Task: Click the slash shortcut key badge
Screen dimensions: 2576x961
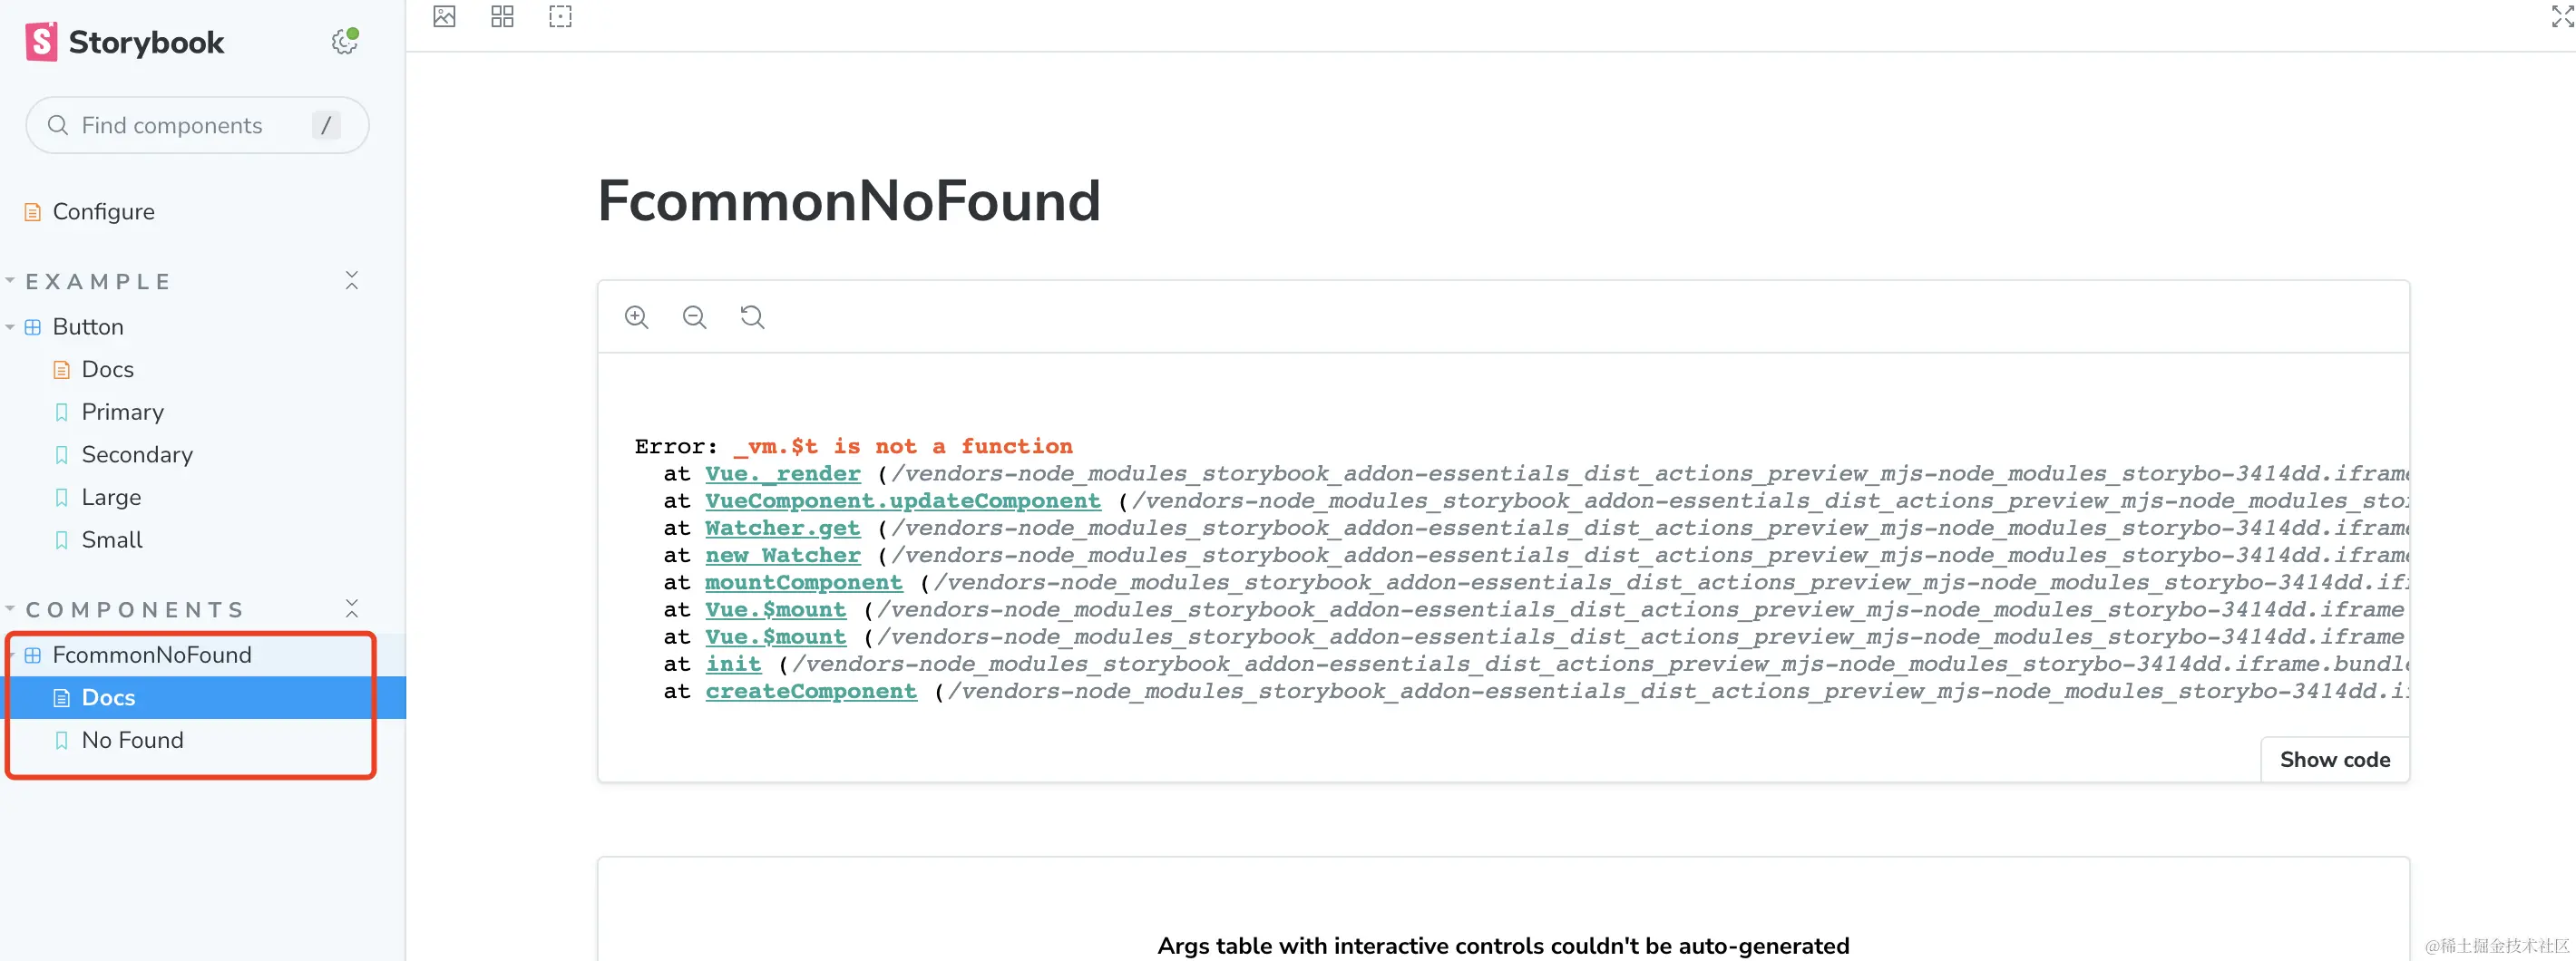Action: pyautogui.click(x=326, y=125)
